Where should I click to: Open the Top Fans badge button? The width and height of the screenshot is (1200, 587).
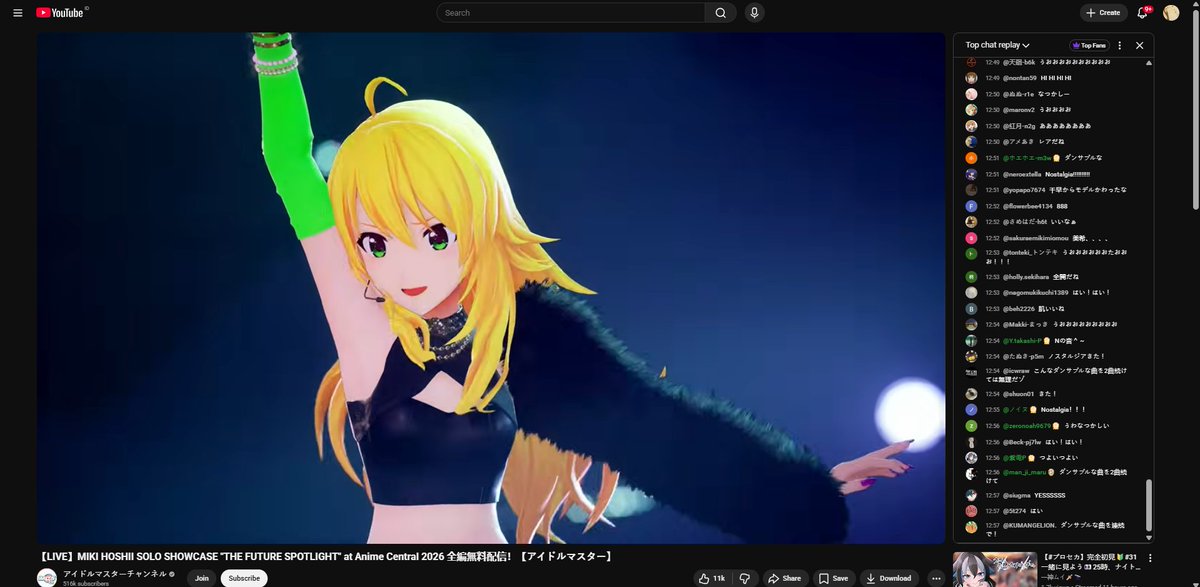pyautogui.click(x=1088, y=45)
